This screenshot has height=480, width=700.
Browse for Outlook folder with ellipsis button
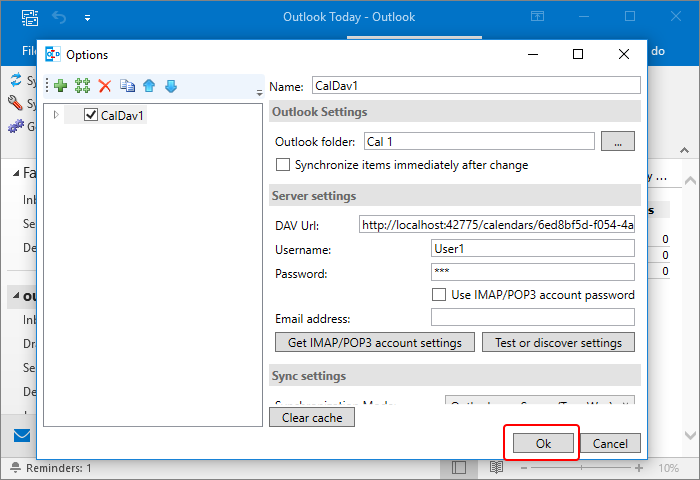[x=618, y=141]
